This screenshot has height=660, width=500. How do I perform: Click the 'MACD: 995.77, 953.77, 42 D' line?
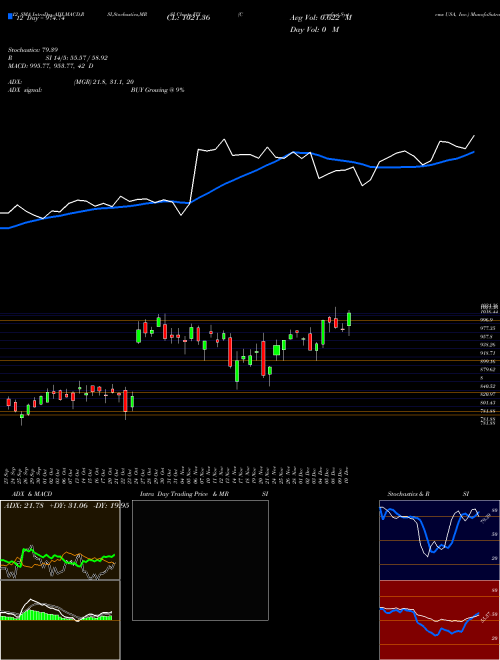click(x=51, y=66)
